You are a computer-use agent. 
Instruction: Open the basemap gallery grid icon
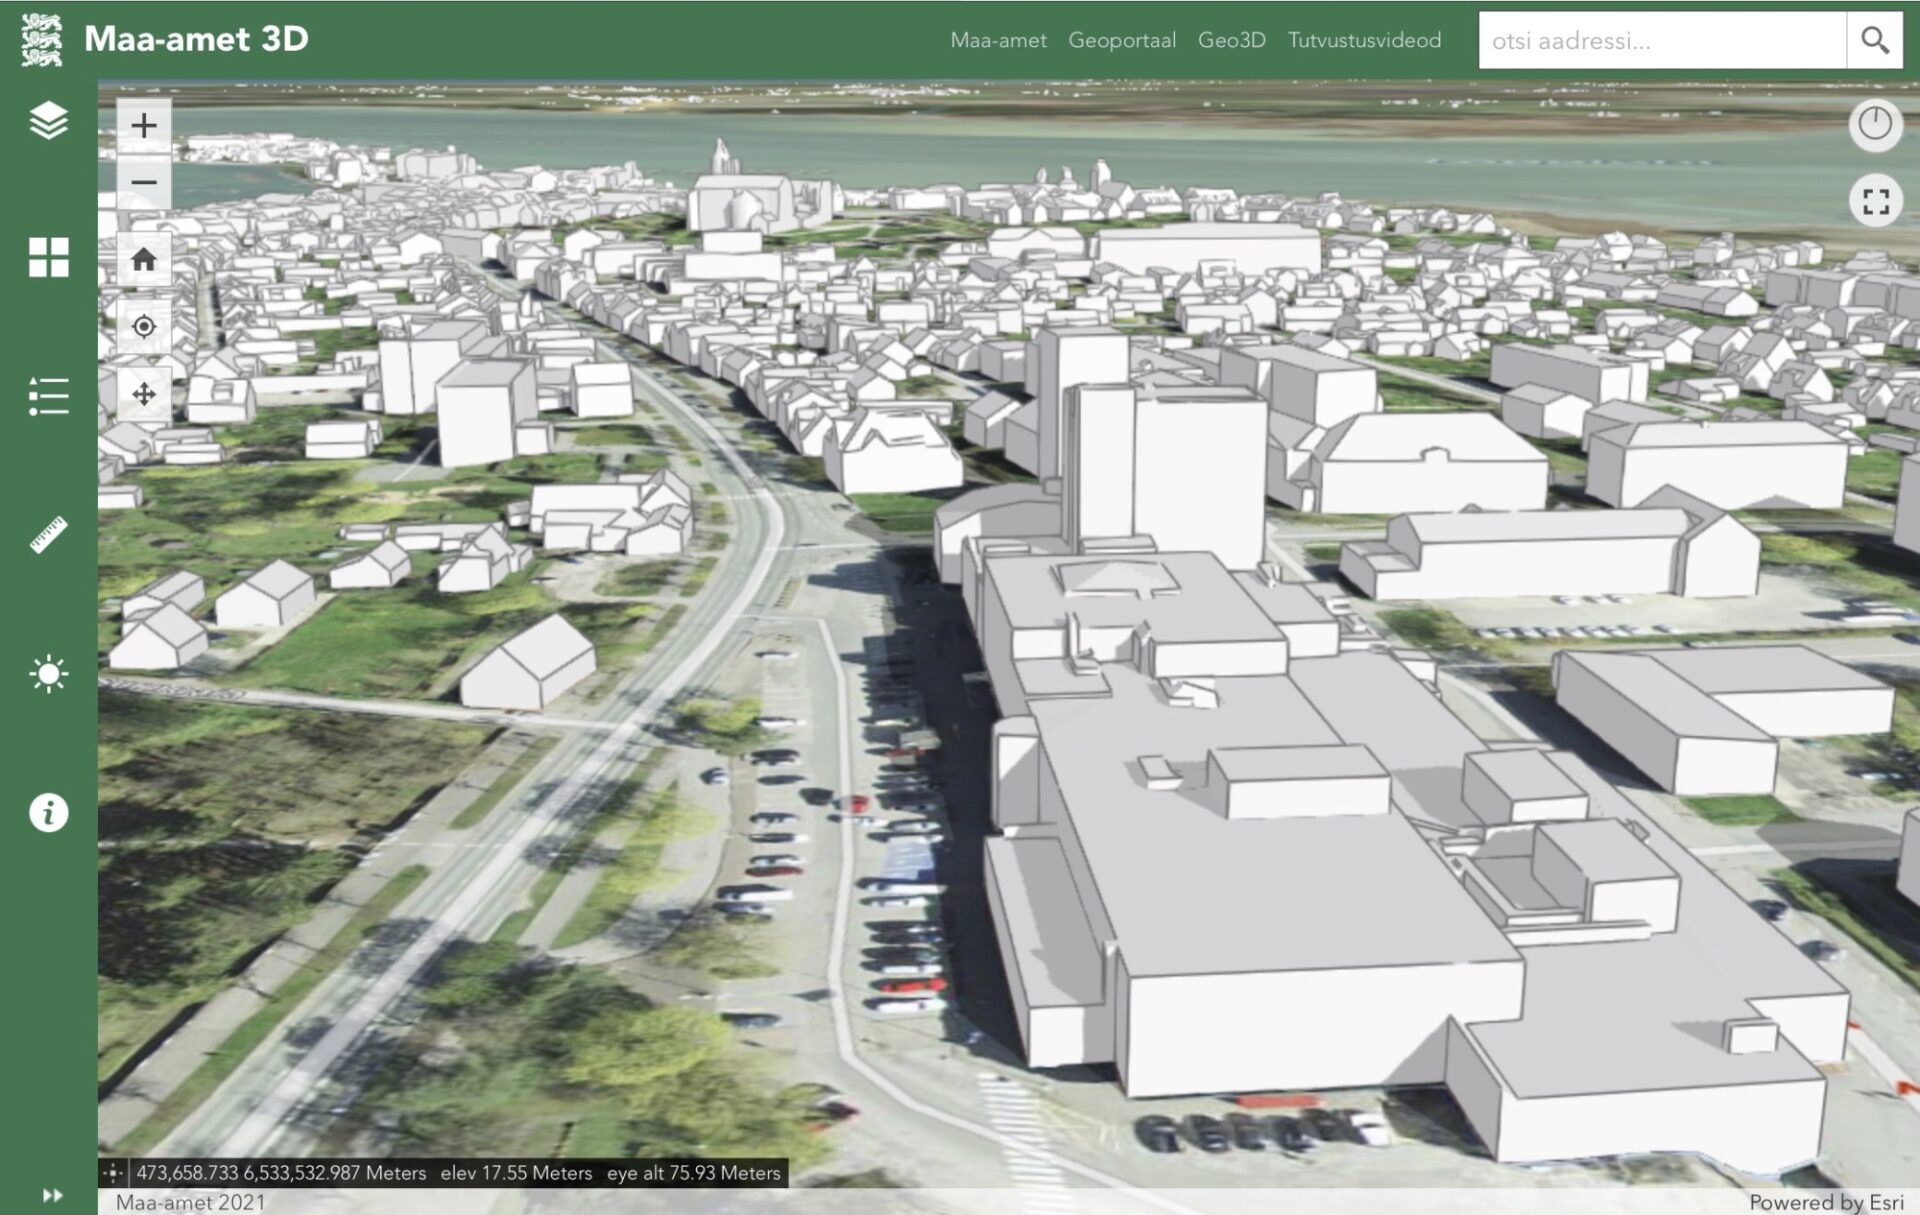point(48,257)
